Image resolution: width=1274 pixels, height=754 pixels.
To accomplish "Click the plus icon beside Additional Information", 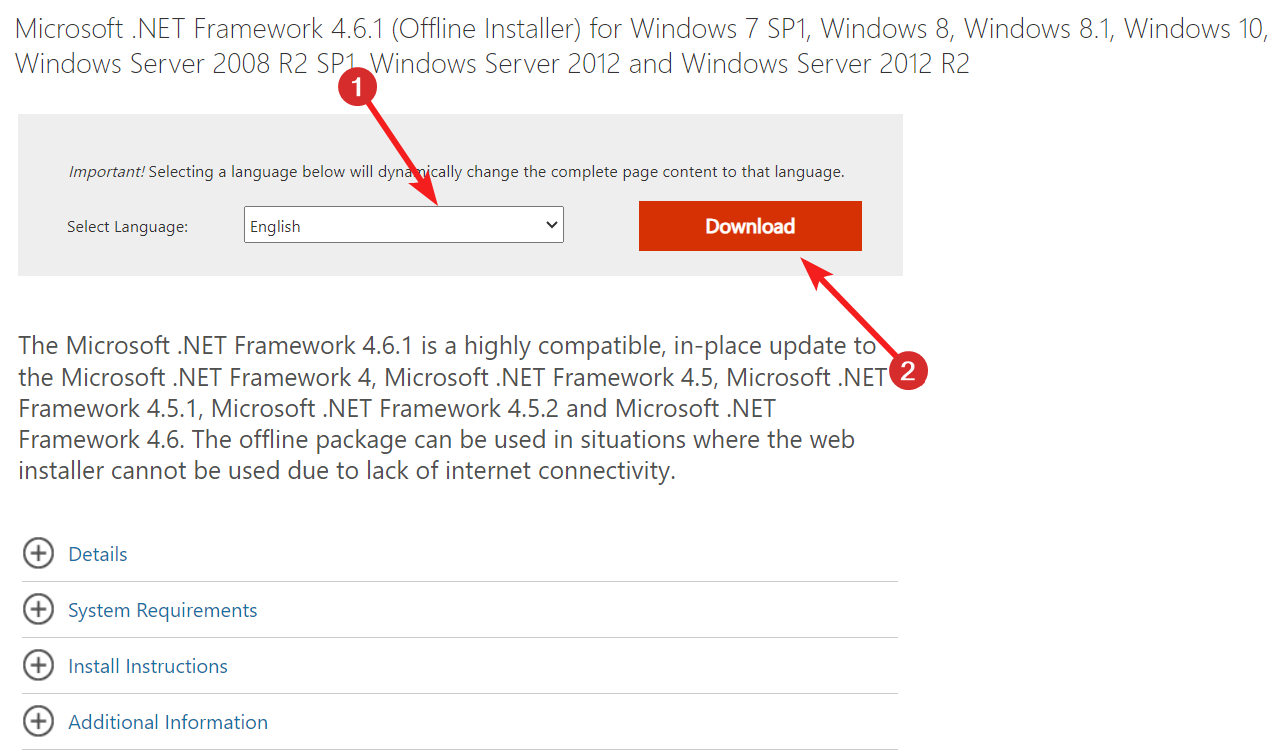I will pos(38,722).
